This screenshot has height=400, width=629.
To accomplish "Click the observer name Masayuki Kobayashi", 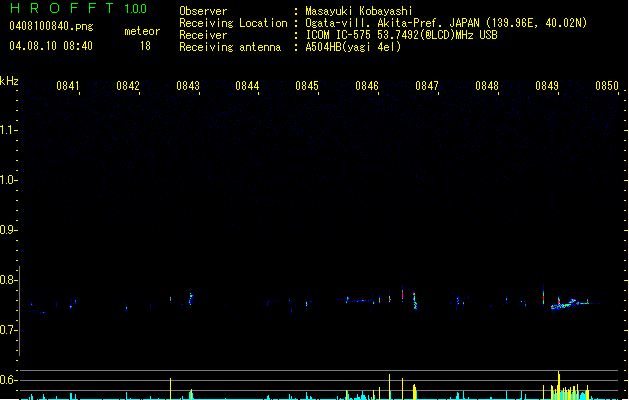I will (x=359, y=11).
